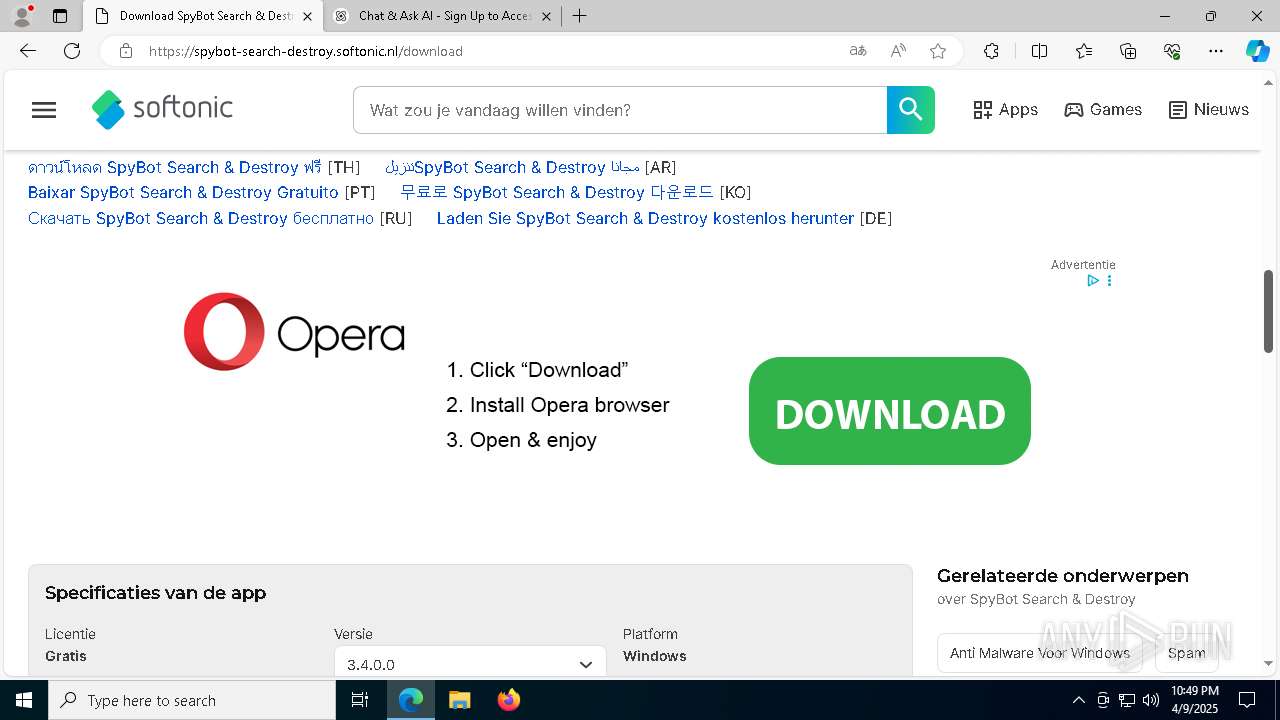Viewport: 1280px width, 720px height.
Task: Open the Apps menu item
Action: click(x=1006, y=110)
